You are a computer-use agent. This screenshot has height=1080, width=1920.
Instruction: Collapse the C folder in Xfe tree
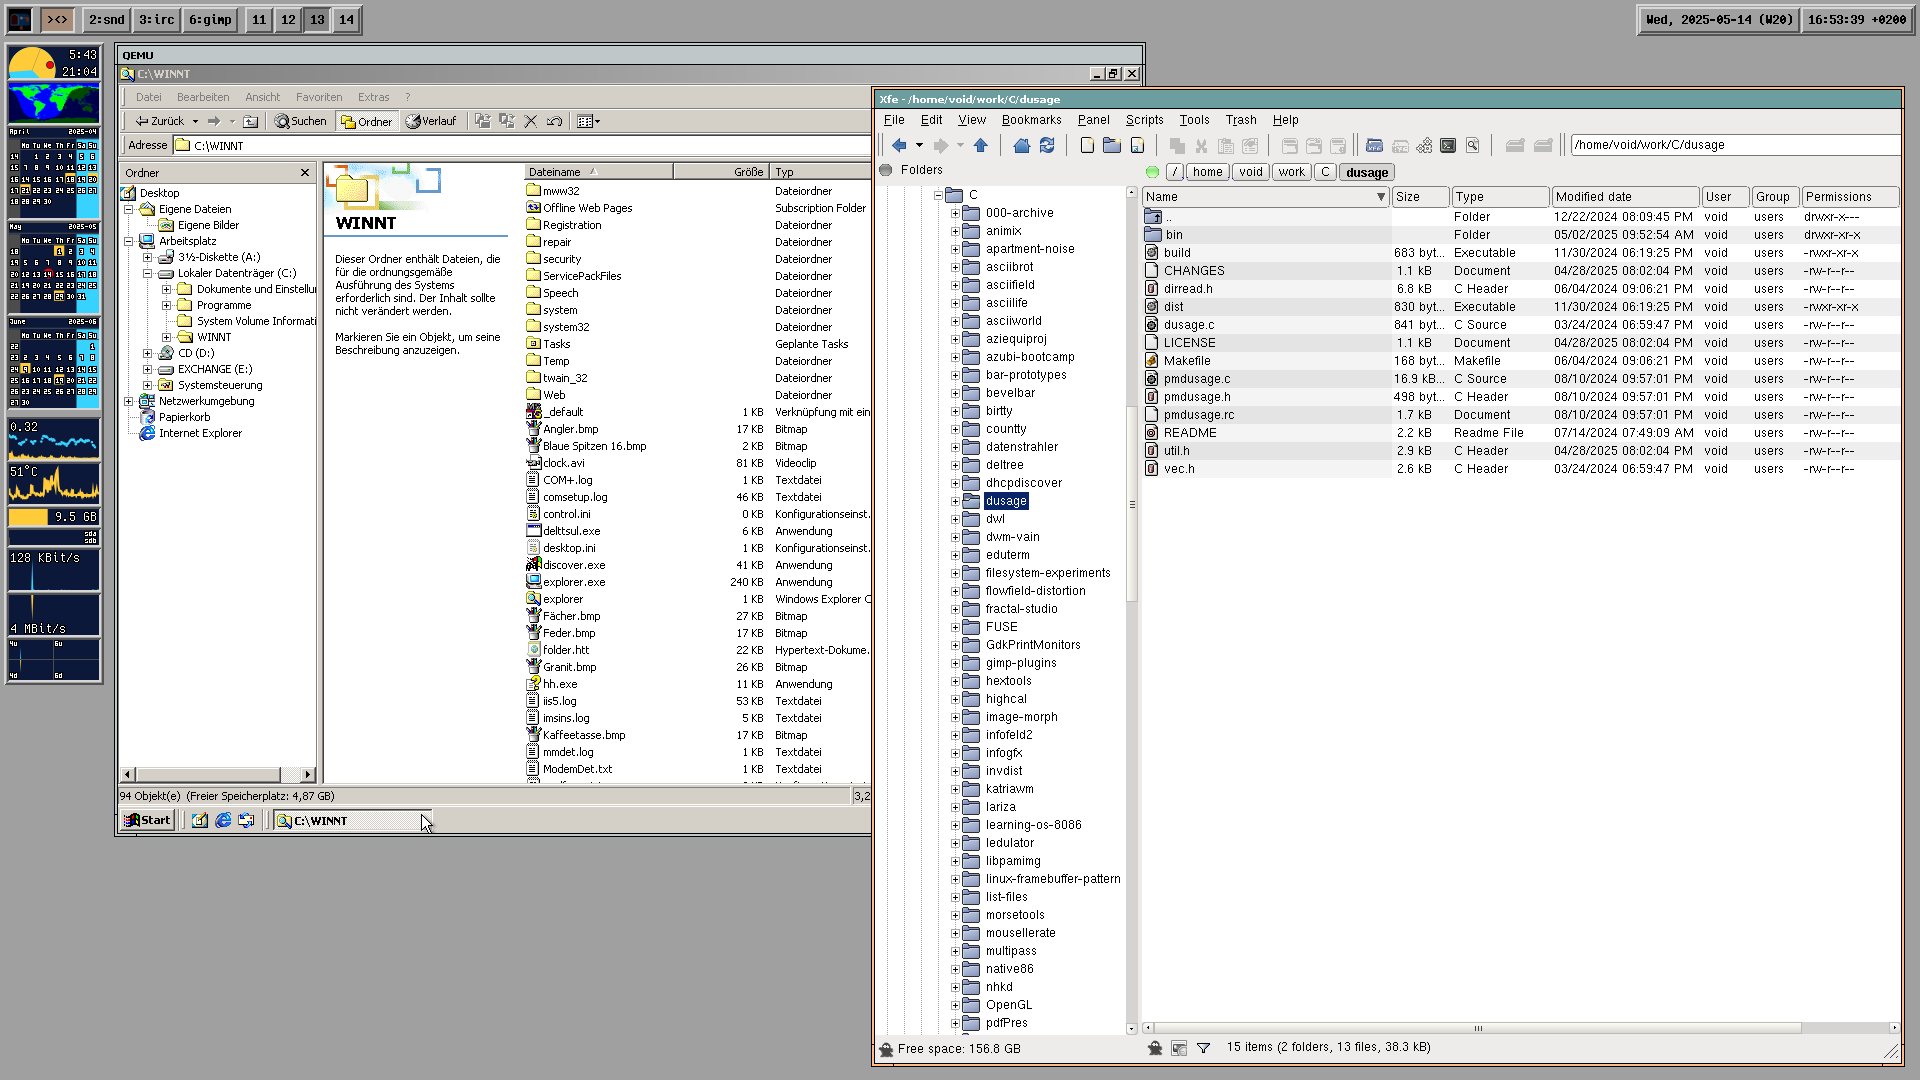tap(938, 195)
